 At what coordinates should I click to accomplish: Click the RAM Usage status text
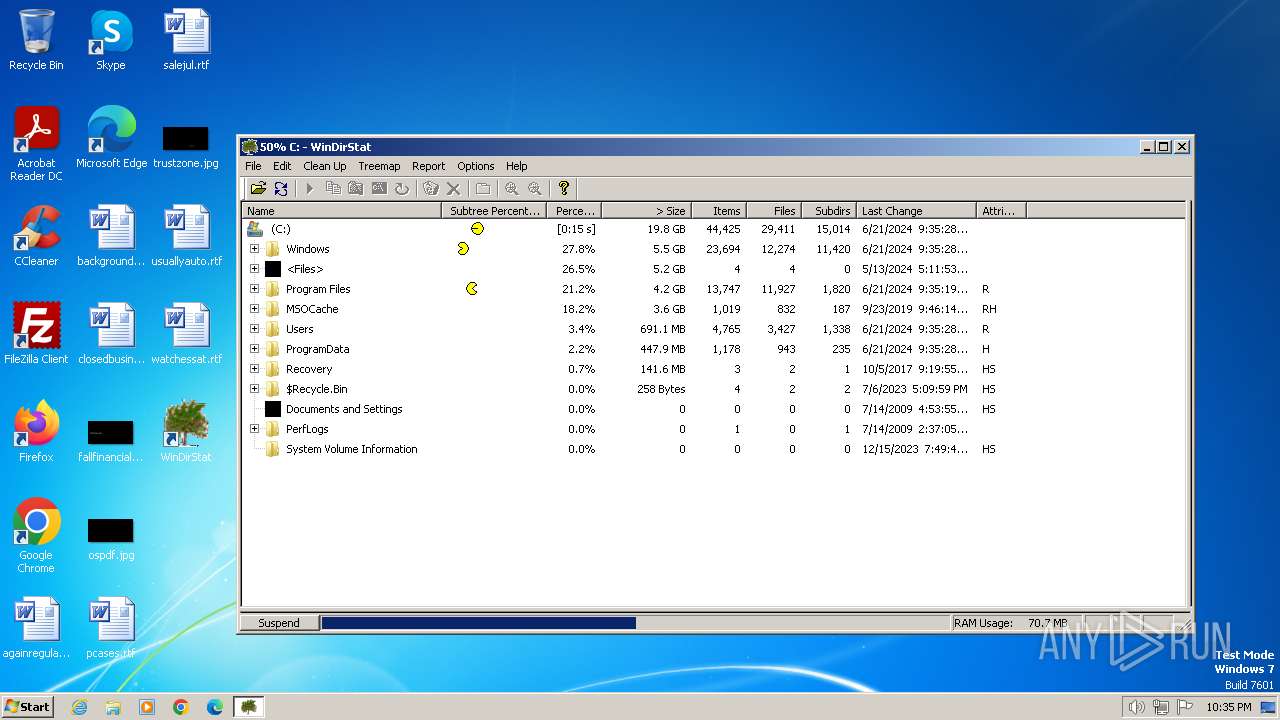1011,623
